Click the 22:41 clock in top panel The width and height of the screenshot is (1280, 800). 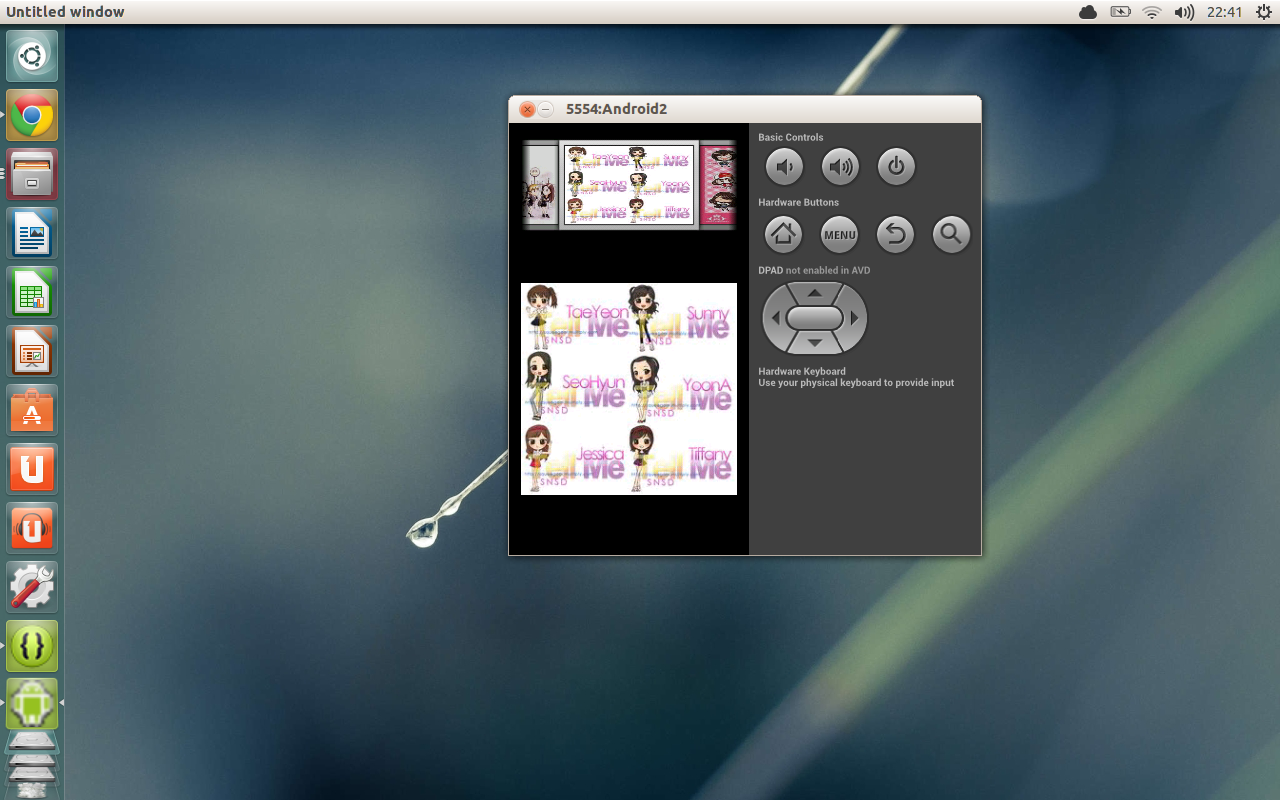point(1224,12)
